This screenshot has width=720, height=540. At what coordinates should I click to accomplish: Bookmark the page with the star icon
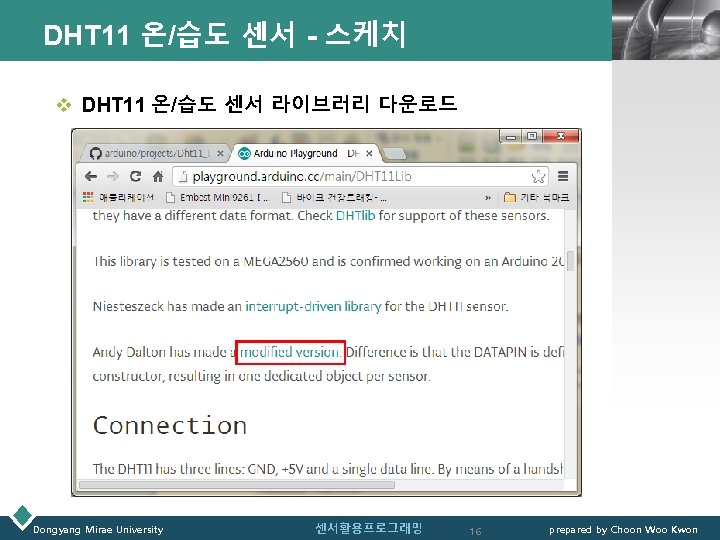coord(538,177)
